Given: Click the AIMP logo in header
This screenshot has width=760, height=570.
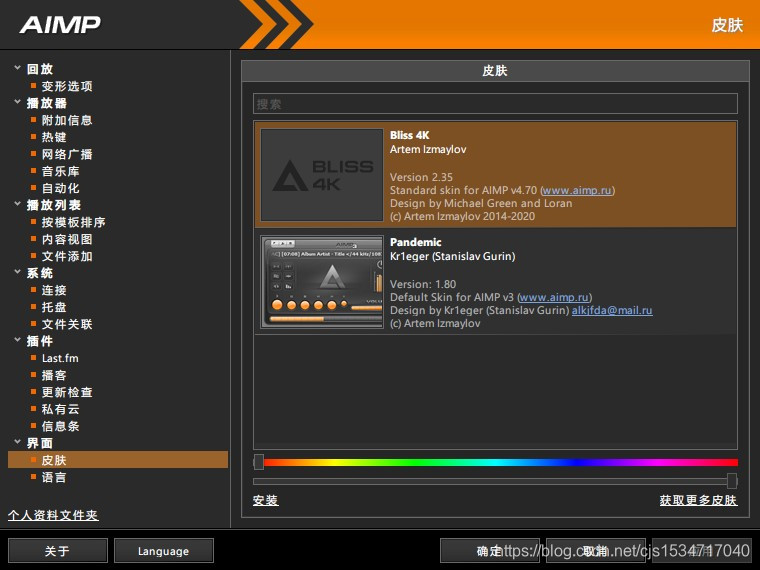Looking at the screenshot, I should (x=60, y=25).
